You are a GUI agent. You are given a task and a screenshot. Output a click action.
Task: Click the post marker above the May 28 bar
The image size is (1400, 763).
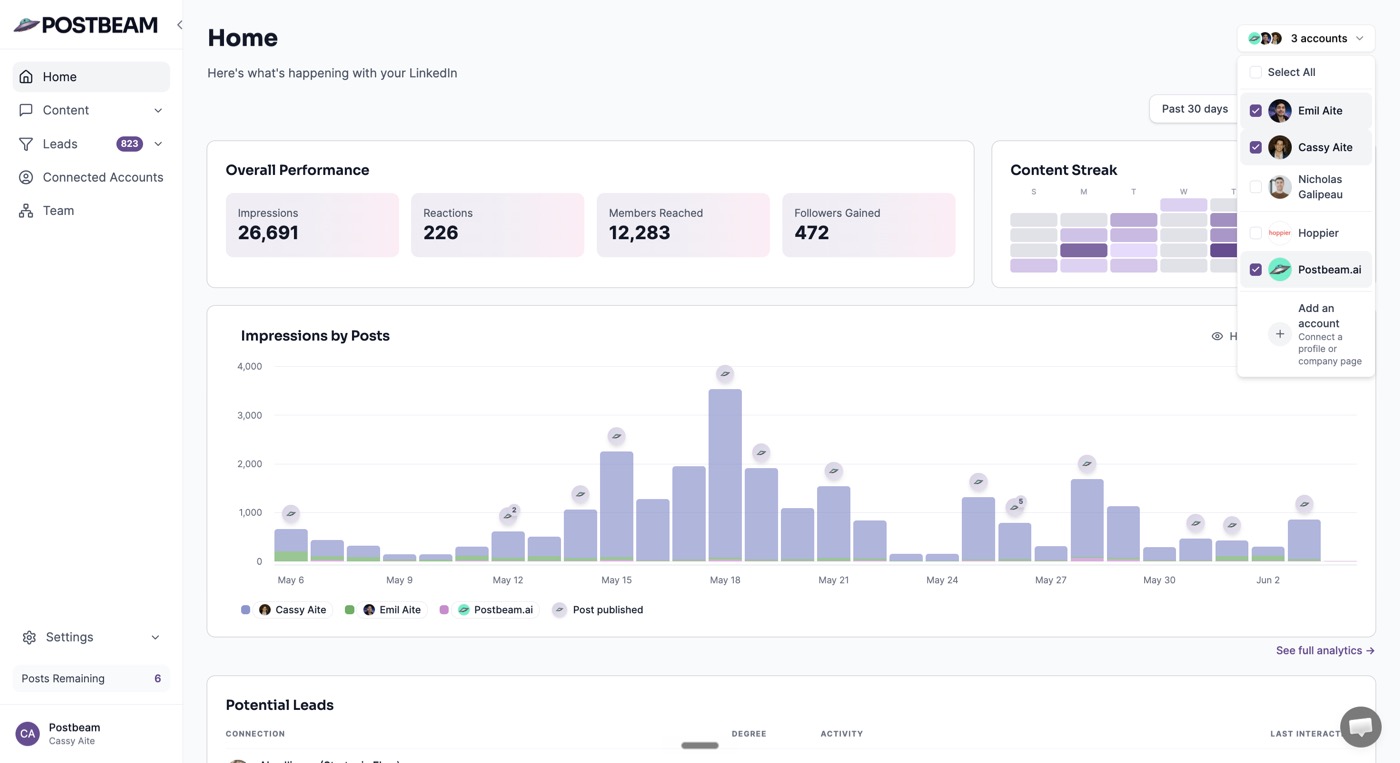tap(1087, 464)
